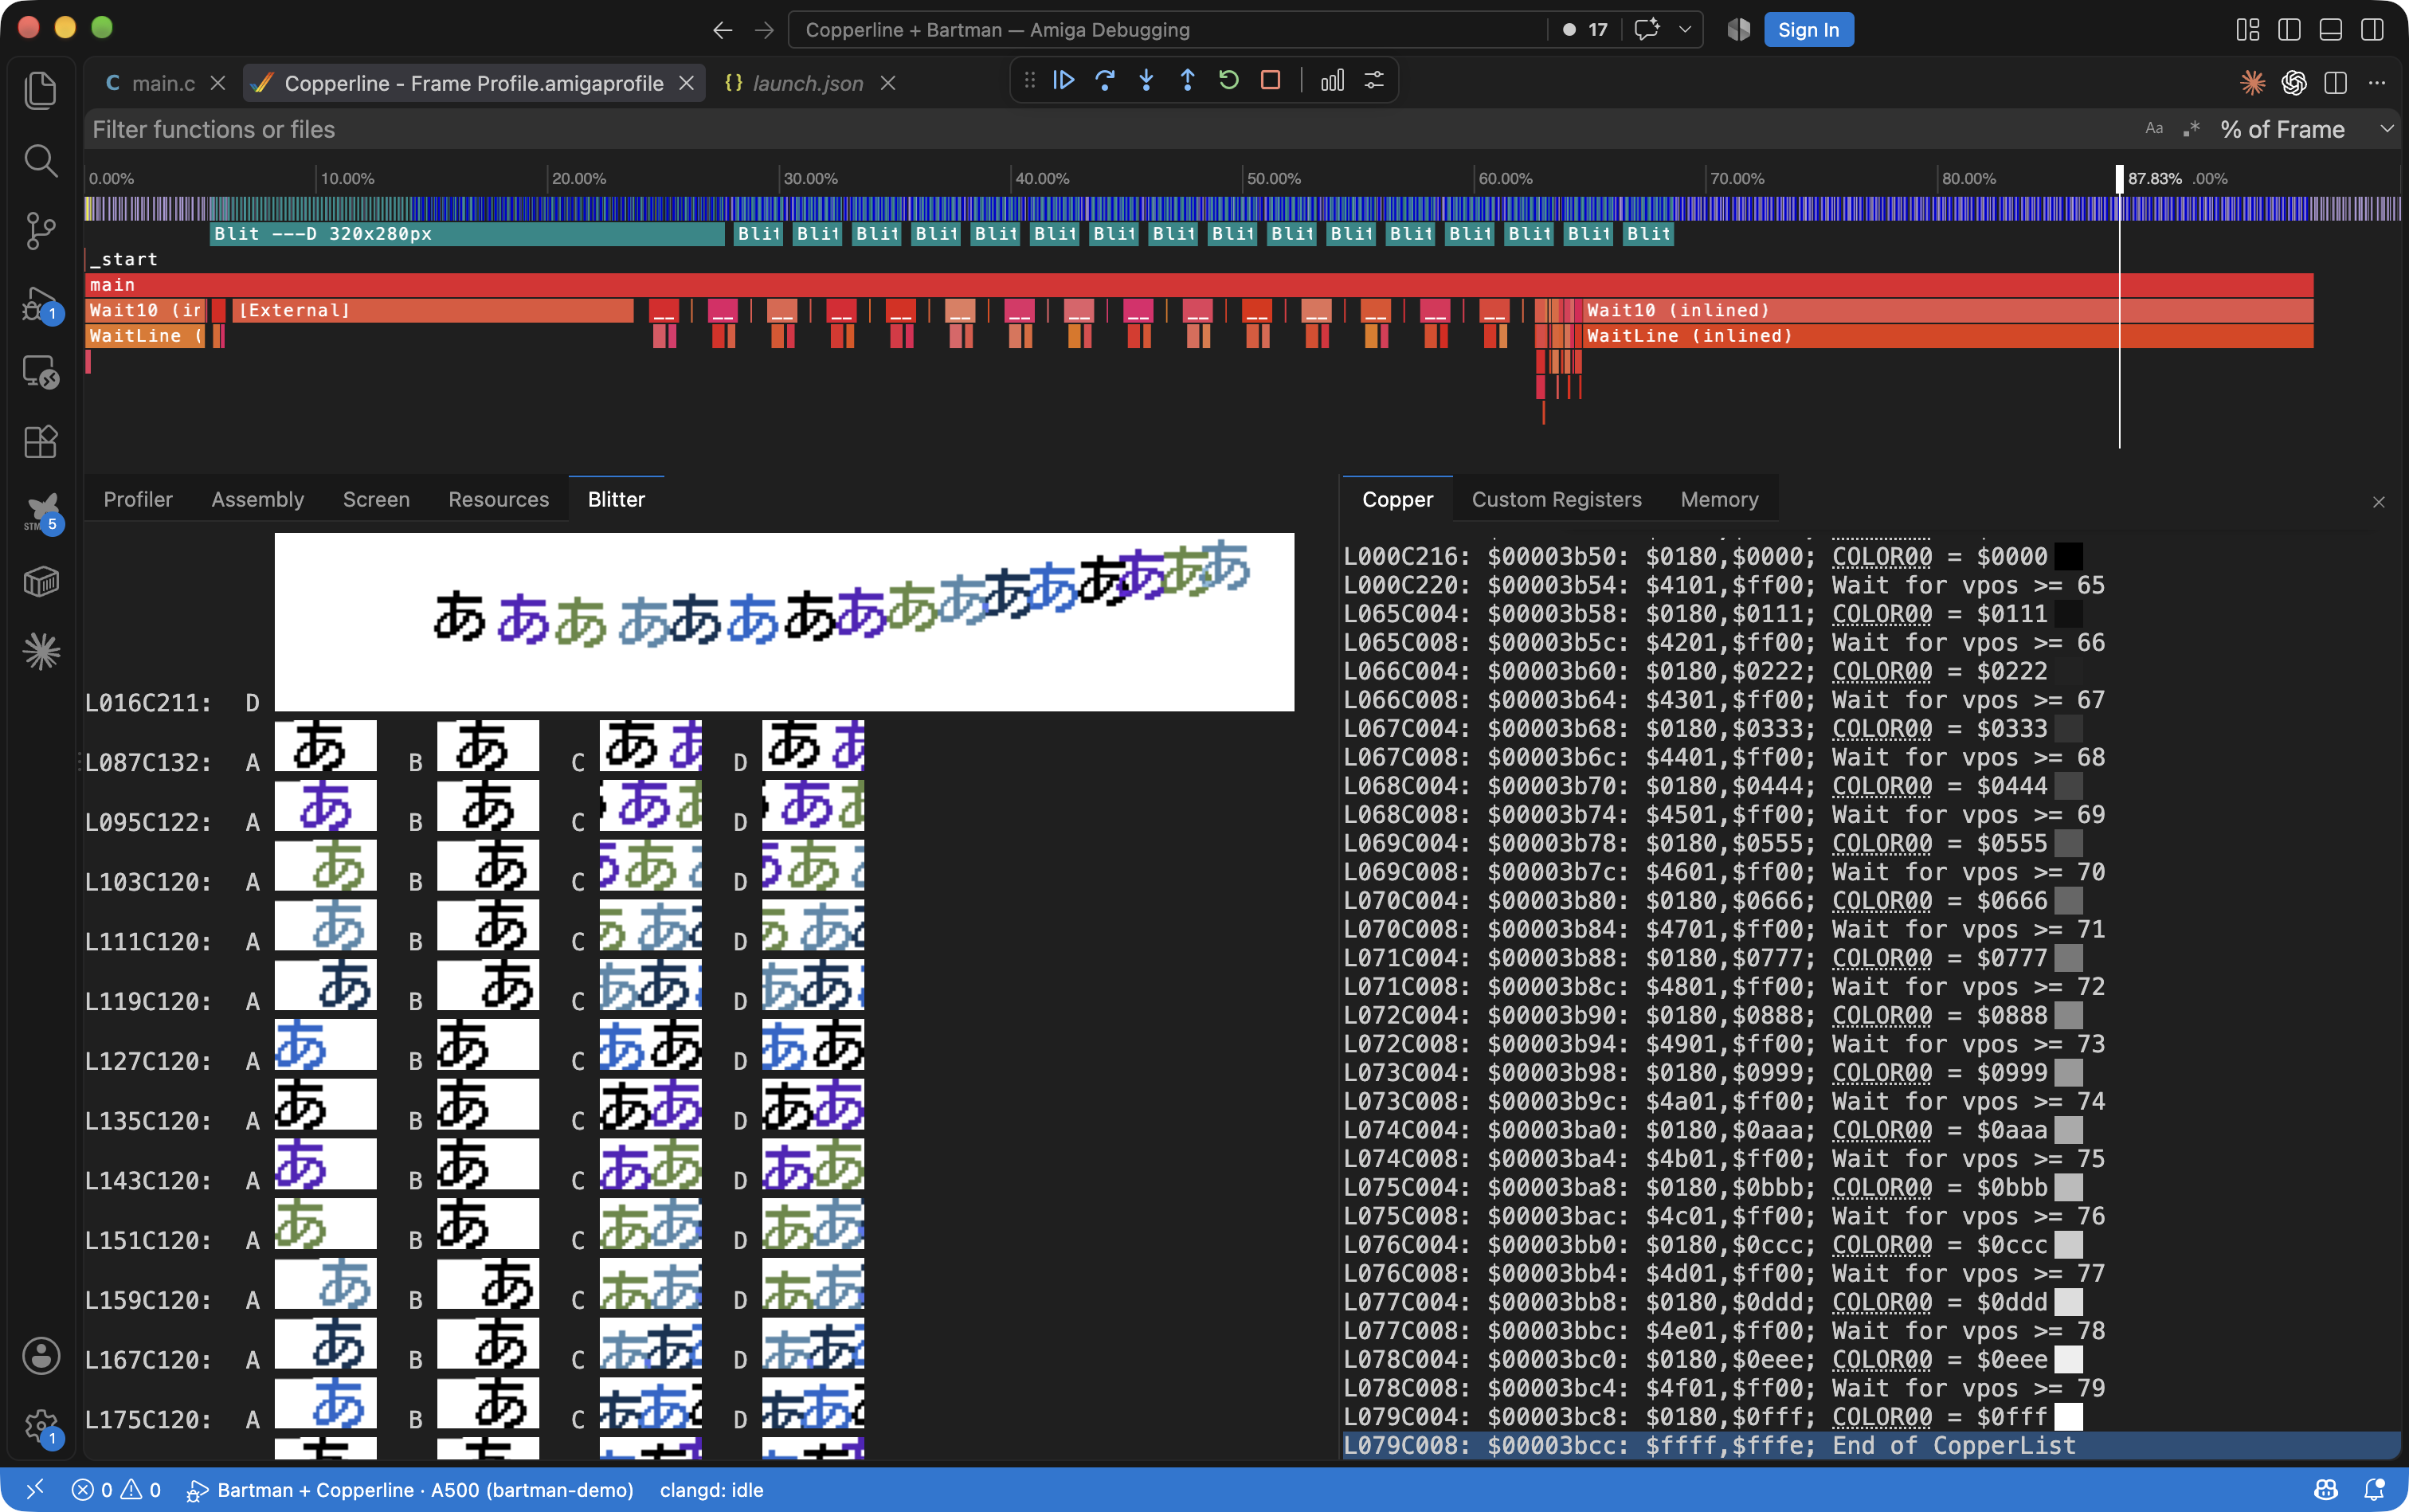The image size is (2409, 1512).
Task: Step over in debug toolbar
Action: pyautogui.click(x=1105, y=81)
